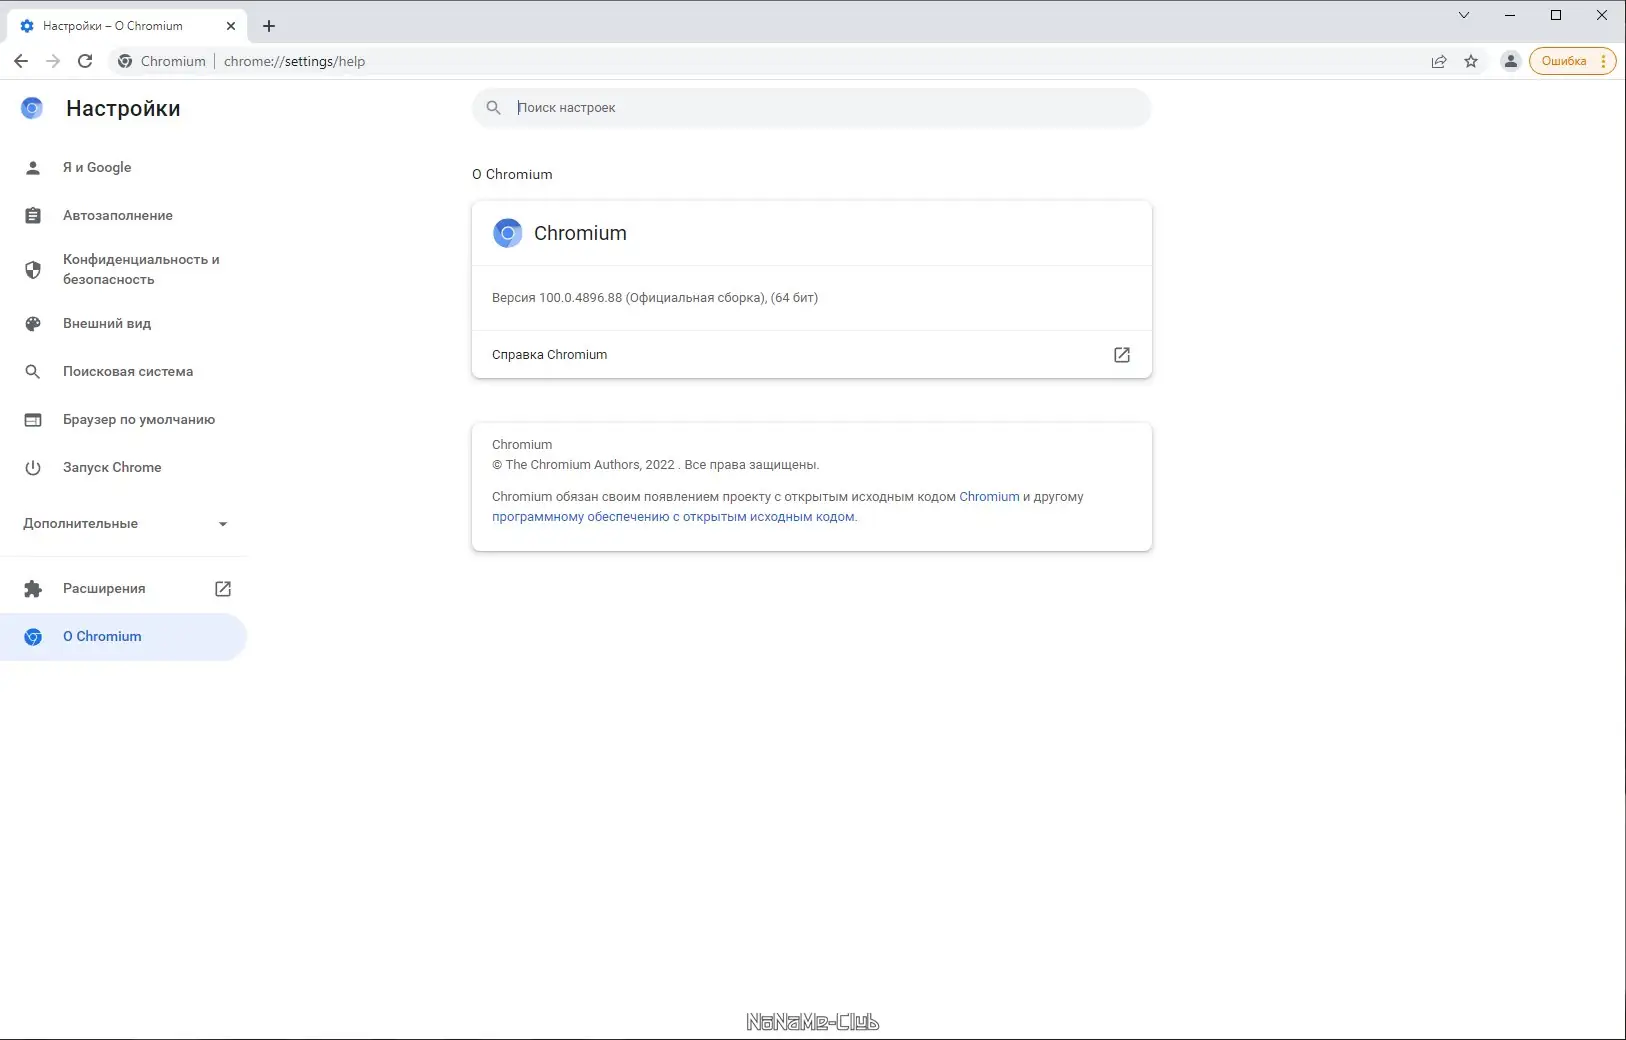Viewport: 1626px width, 1040px height.
Task: Go back with the back arrow
Action: tap(21, 61)
